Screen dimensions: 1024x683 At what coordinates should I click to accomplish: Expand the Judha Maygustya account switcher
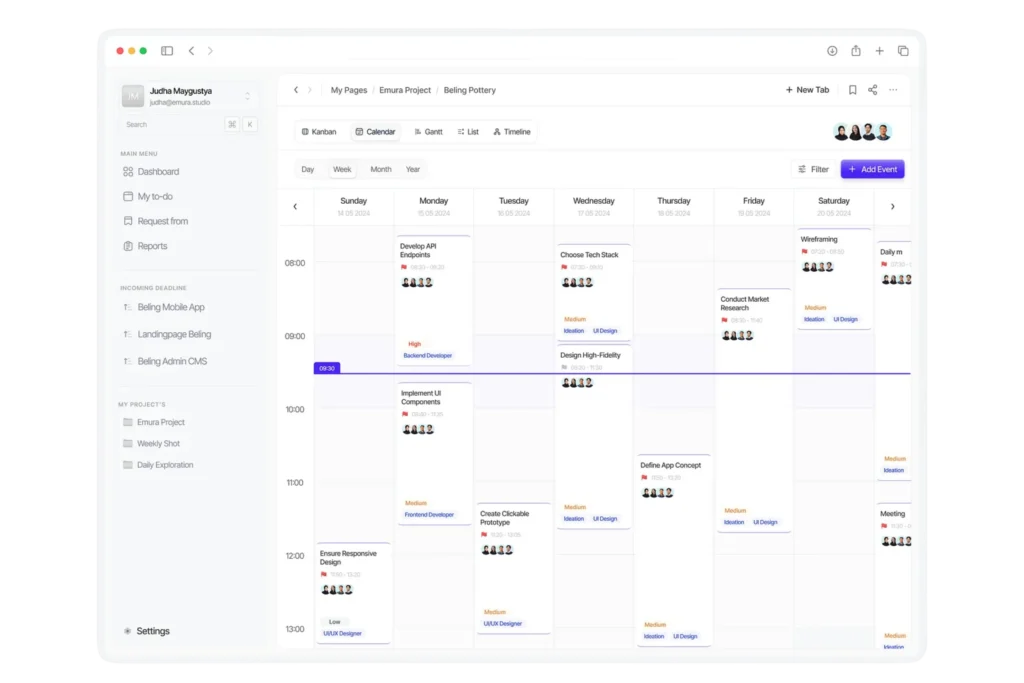(x=248, y=96)
